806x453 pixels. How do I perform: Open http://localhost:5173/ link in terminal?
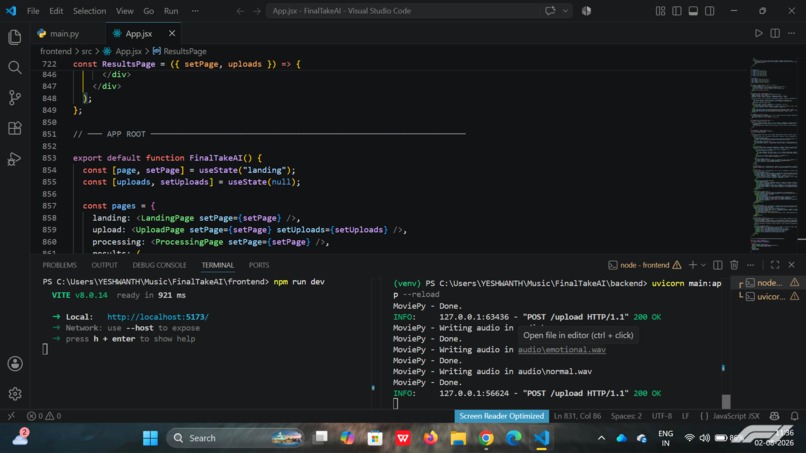[158, 317]
